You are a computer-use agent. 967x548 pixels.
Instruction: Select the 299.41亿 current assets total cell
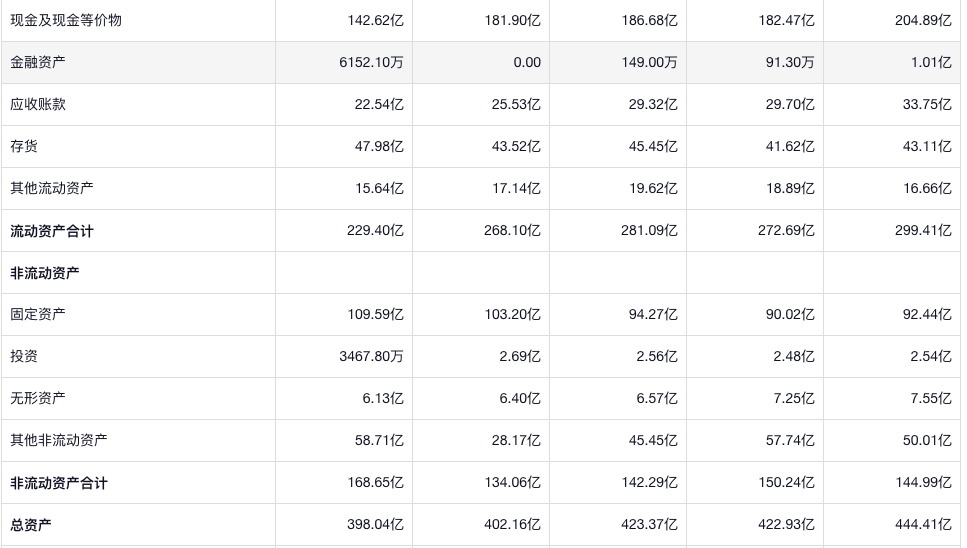pos(923,231)
